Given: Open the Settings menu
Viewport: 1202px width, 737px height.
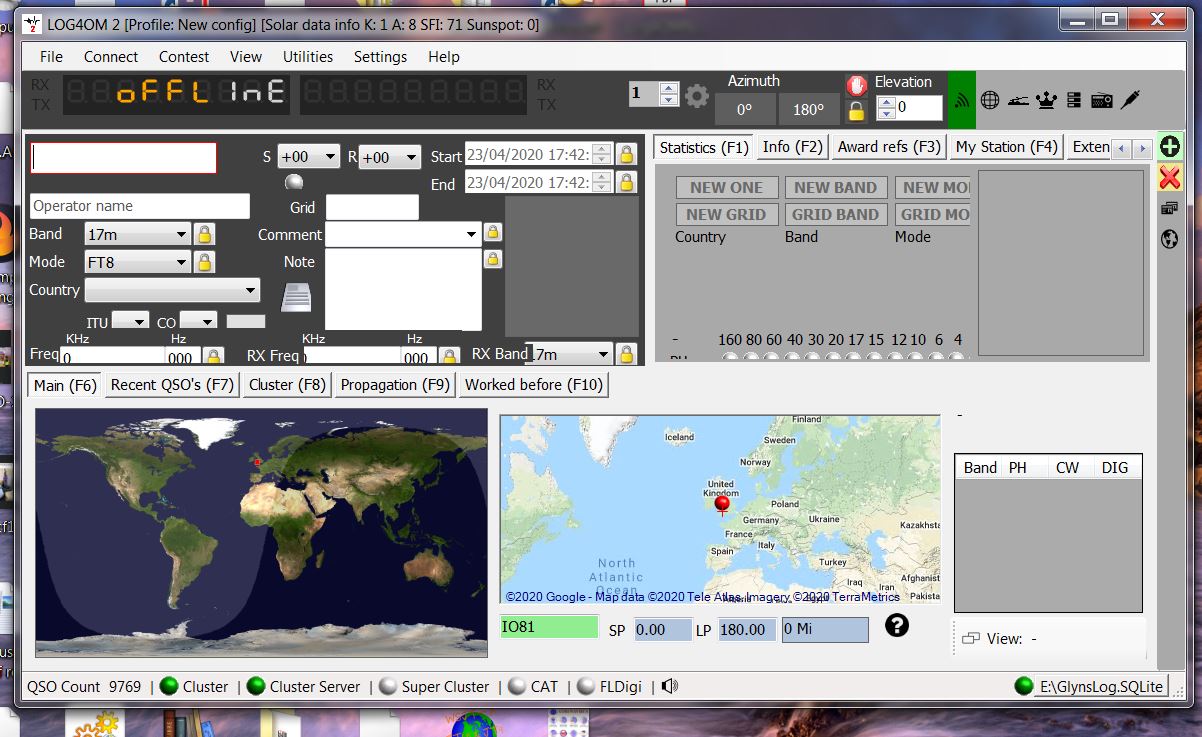Looking at the screenshot, I should point(380,57).
